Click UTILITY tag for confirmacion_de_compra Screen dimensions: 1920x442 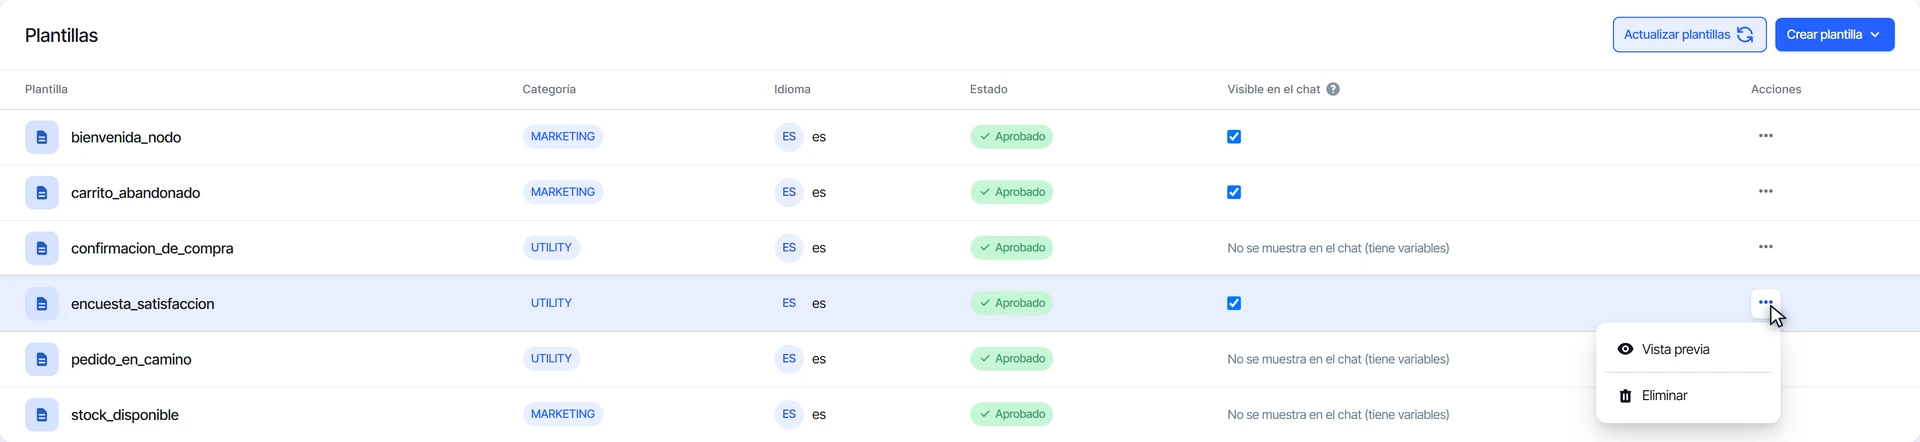551,248
